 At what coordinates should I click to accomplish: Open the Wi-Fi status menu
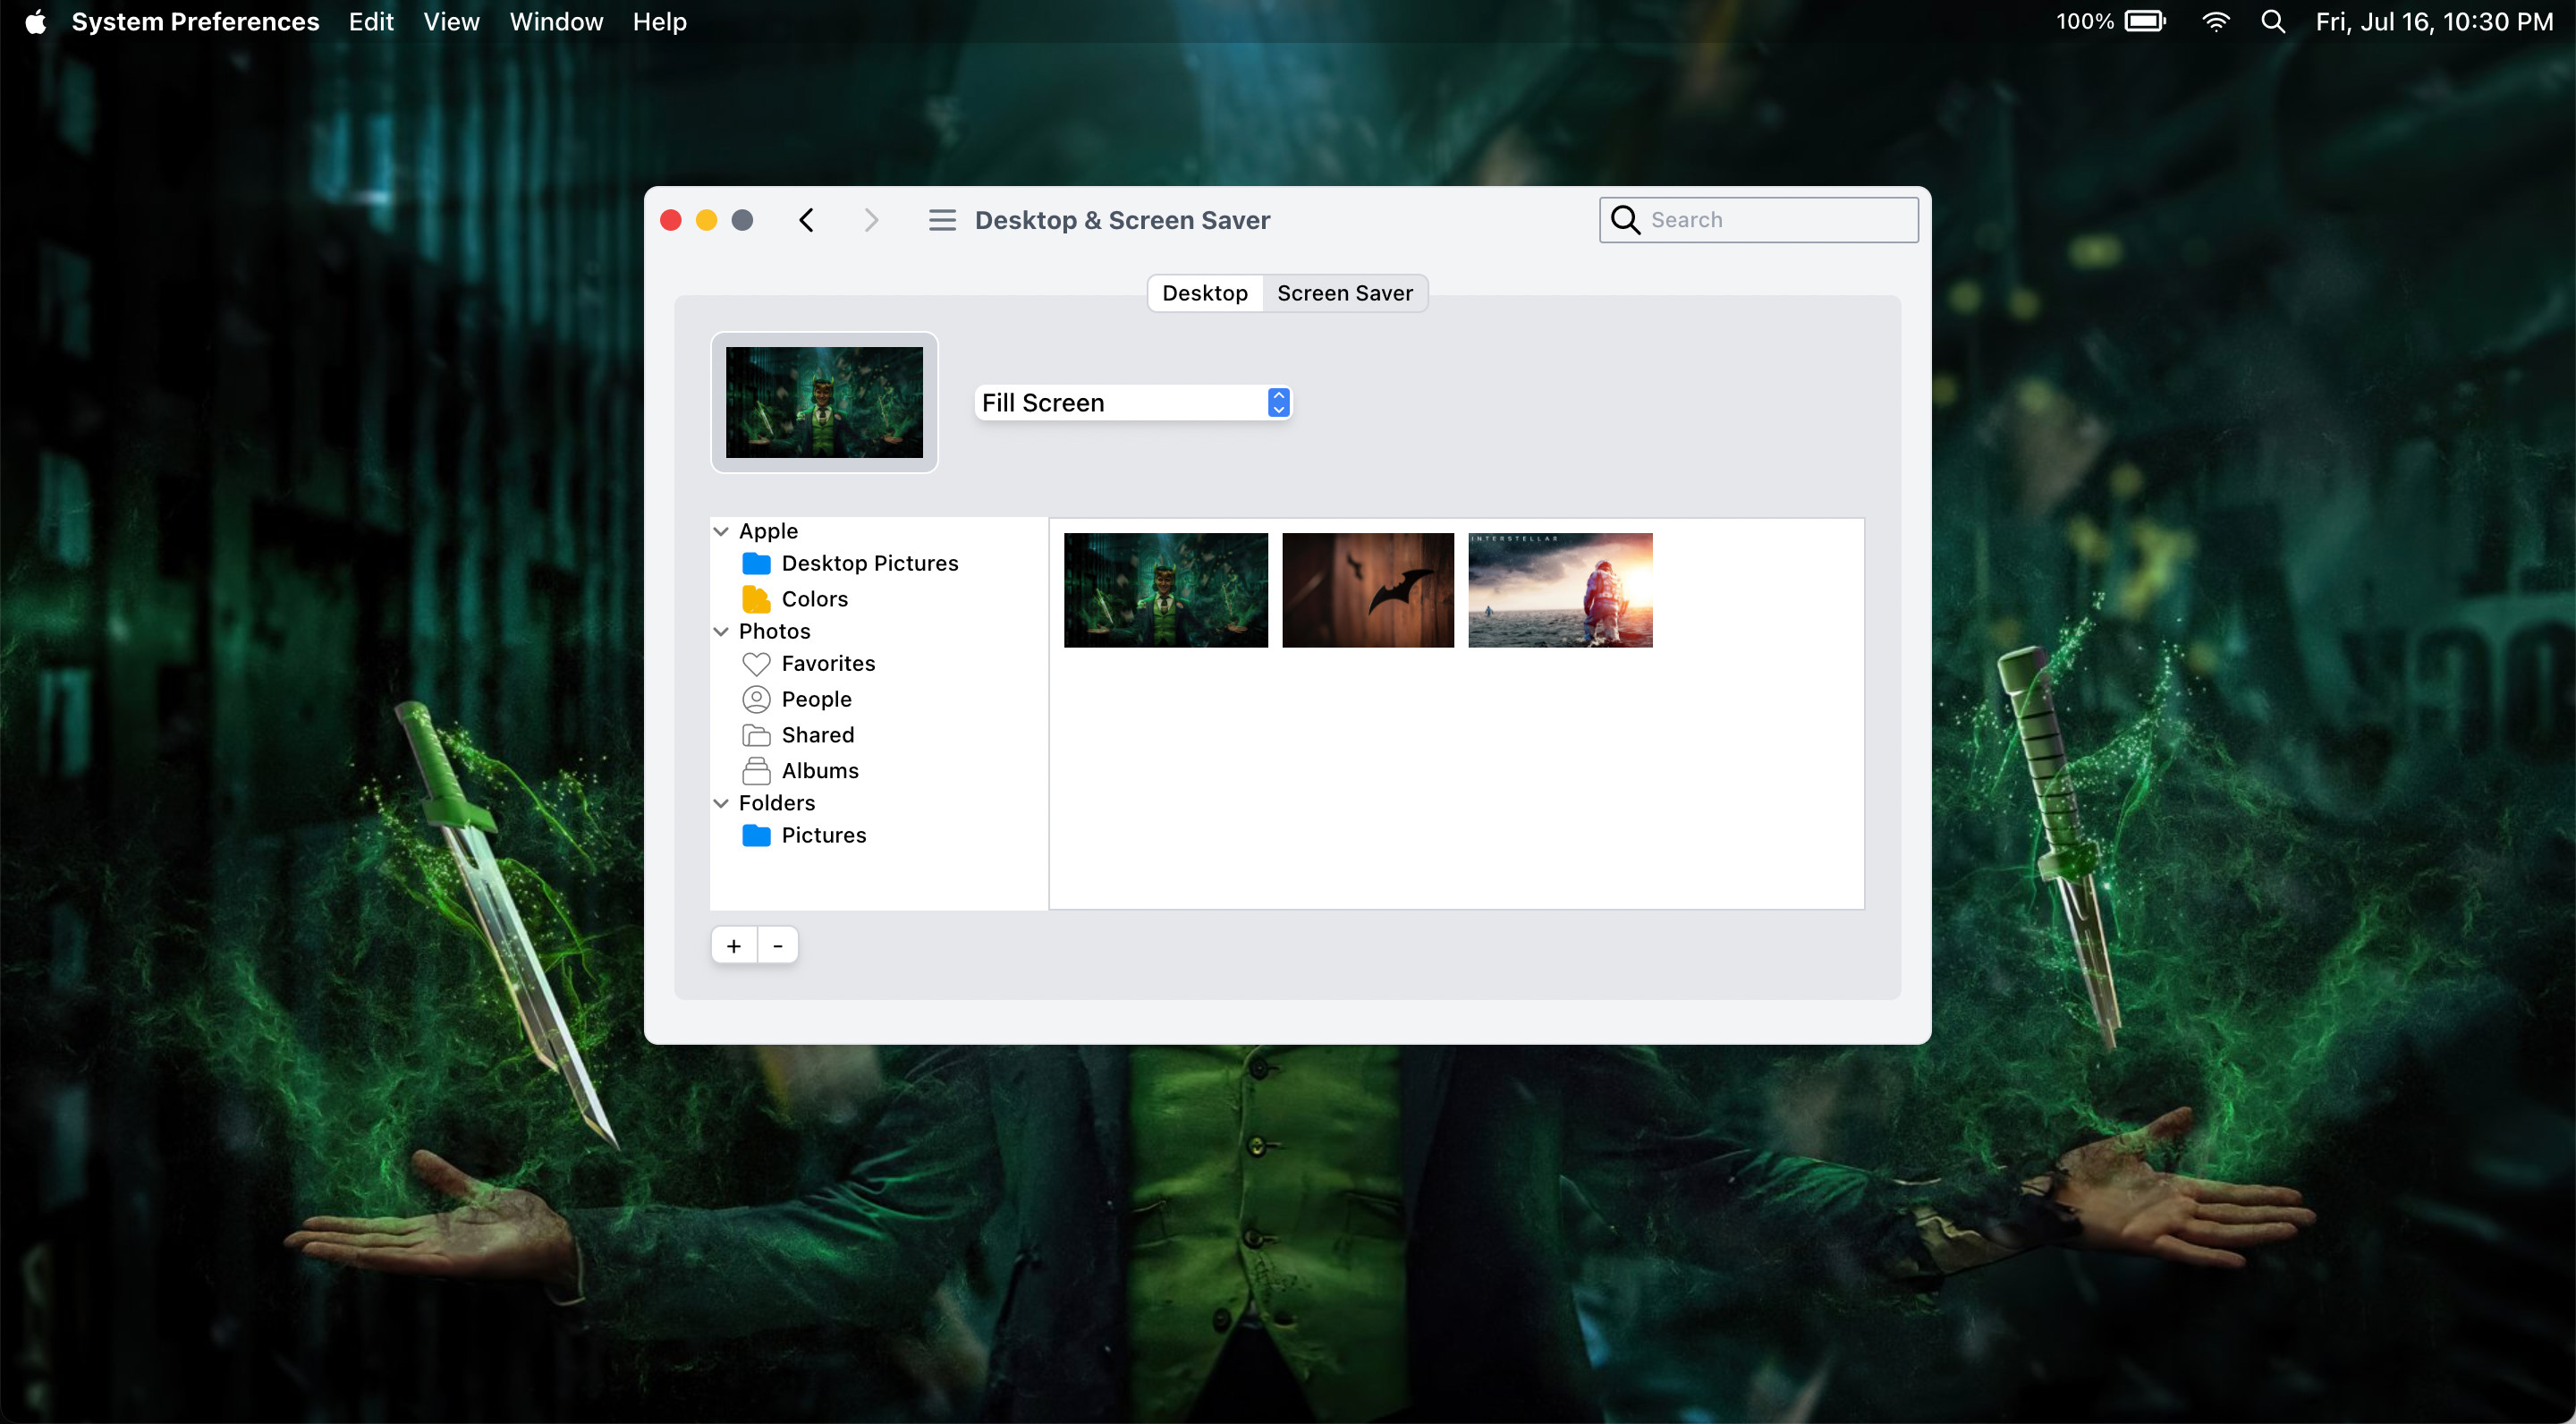pyautogui.click(x=2216, y=21)
